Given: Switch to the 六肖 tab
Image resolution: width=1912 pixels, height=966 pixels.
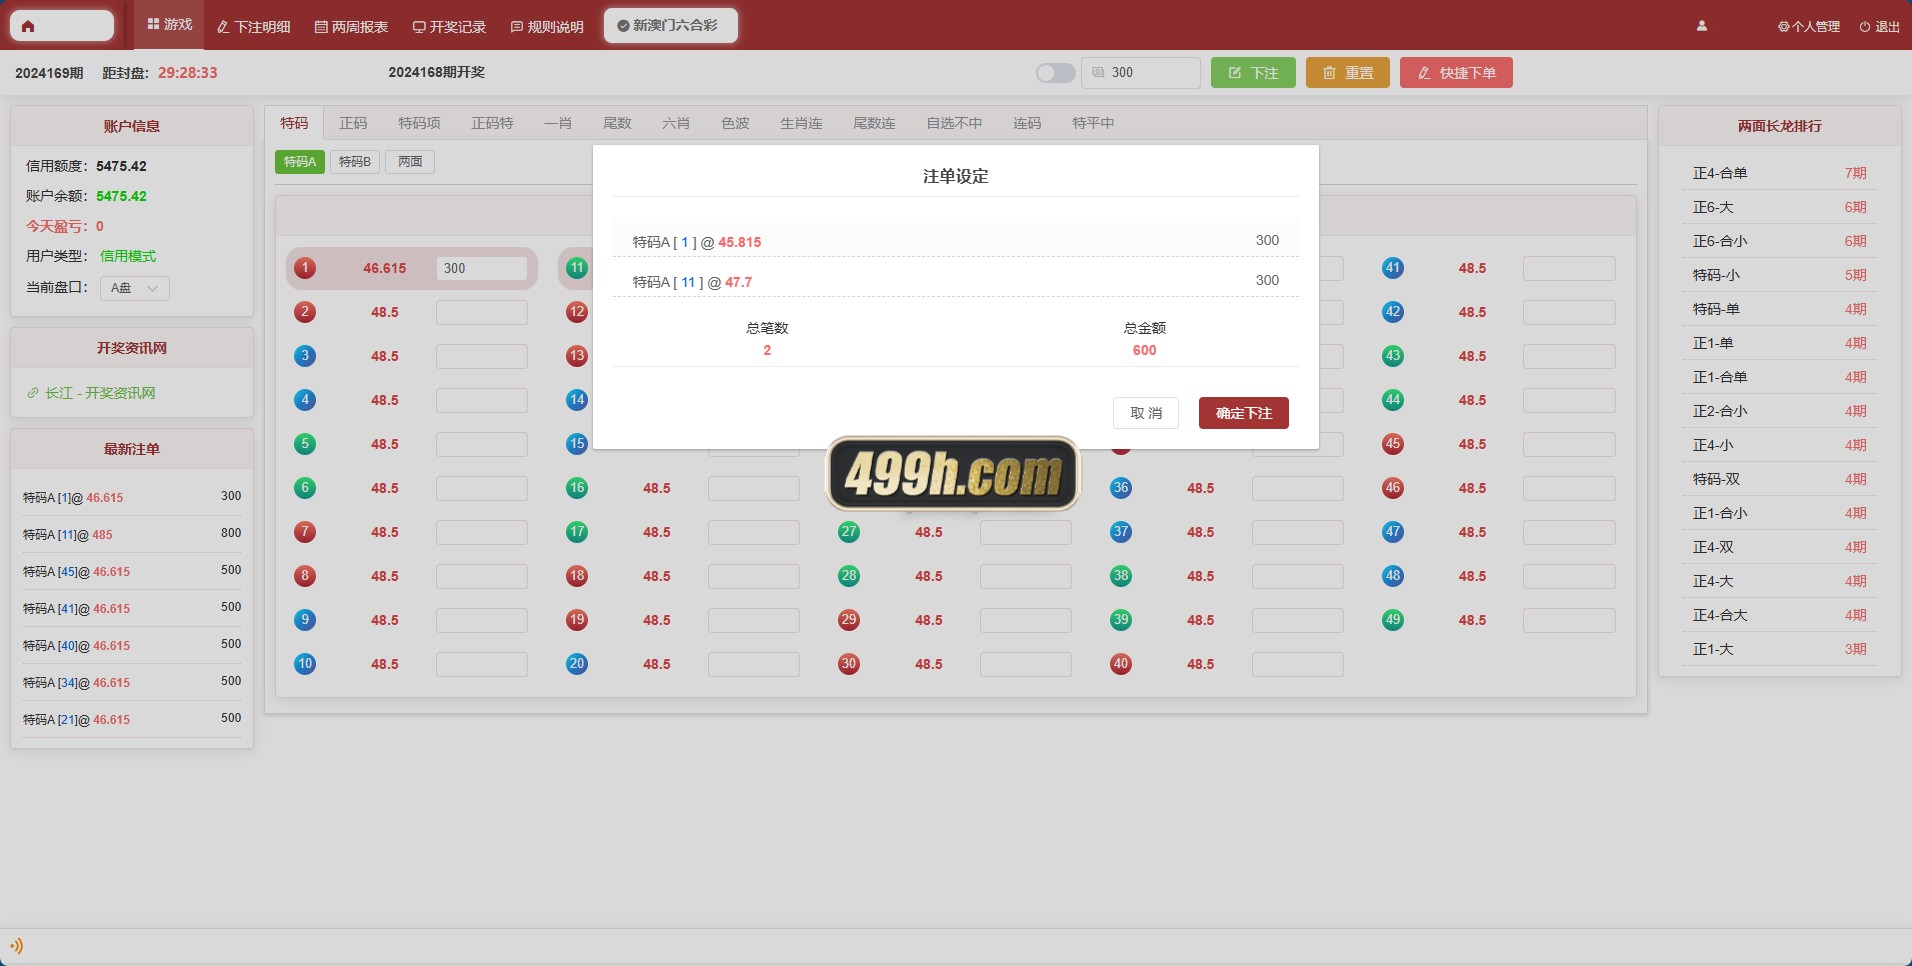Looking at the screenshot, I should [676, 123].
